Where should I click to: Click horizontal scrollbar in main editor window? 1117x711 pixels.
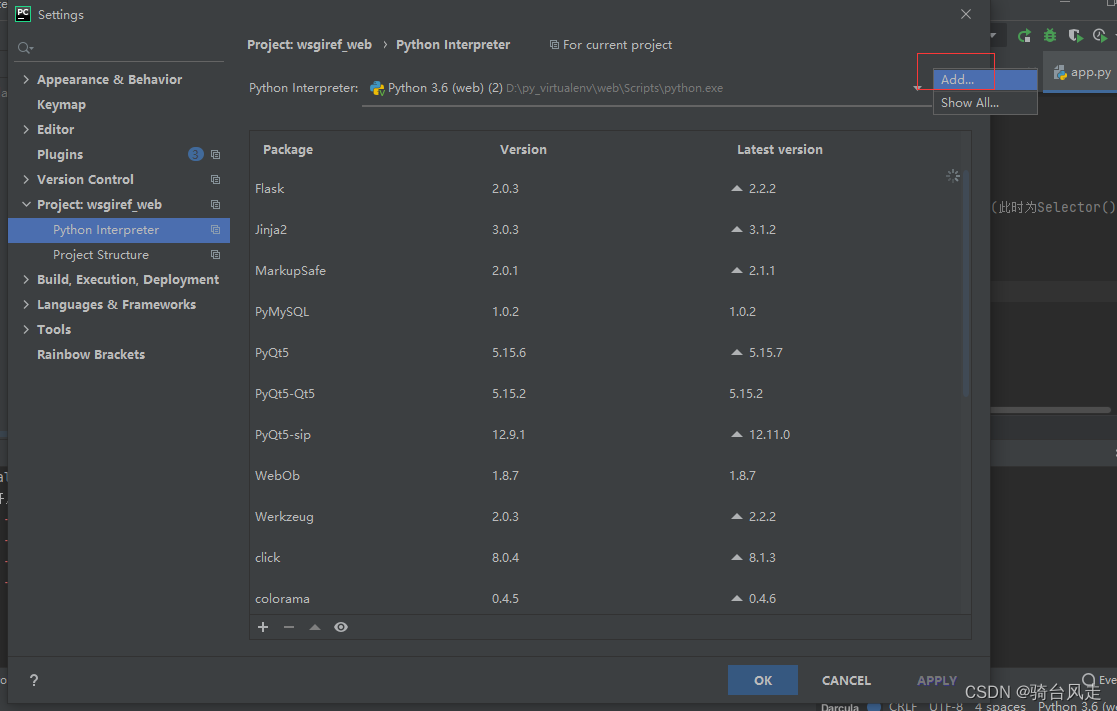(1050, 410)
